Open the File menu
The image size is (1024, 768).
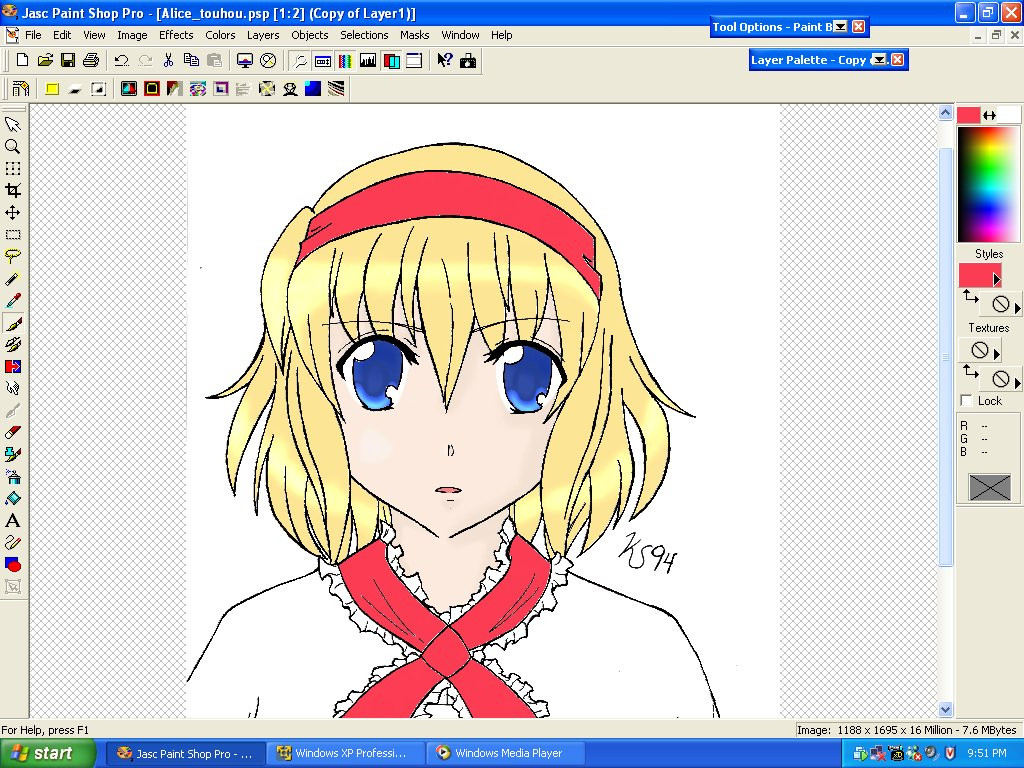(x=33, y=35)
